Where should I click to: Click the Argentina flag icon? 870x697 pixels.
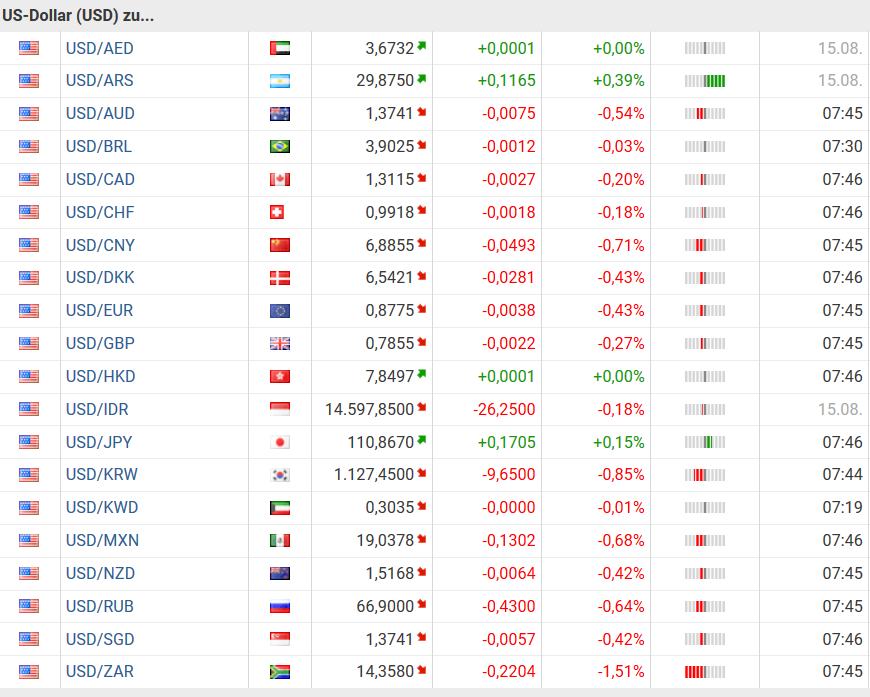tap(280, 81)
